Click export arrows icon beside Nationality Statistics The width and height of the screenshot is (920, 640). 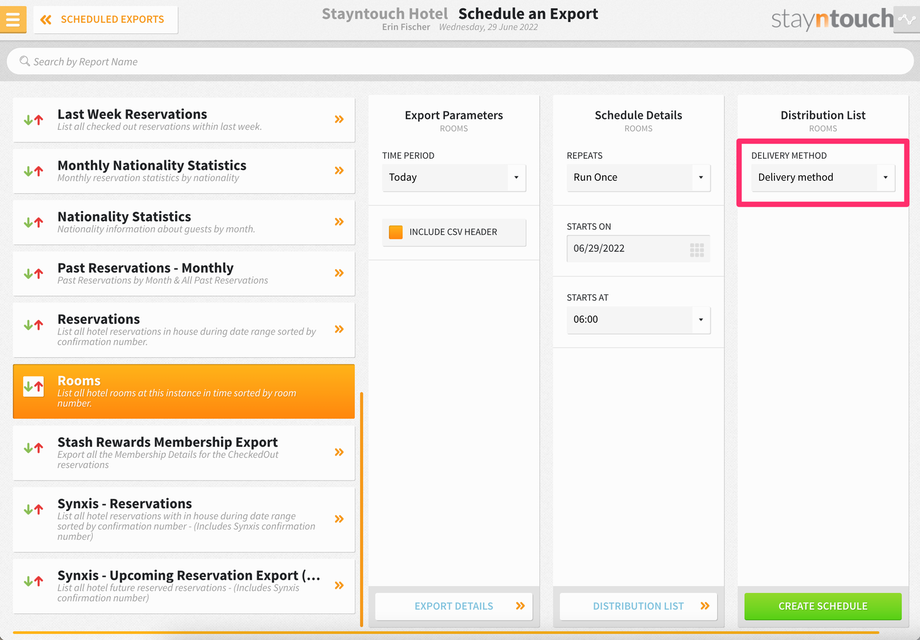tap(33, 222)
